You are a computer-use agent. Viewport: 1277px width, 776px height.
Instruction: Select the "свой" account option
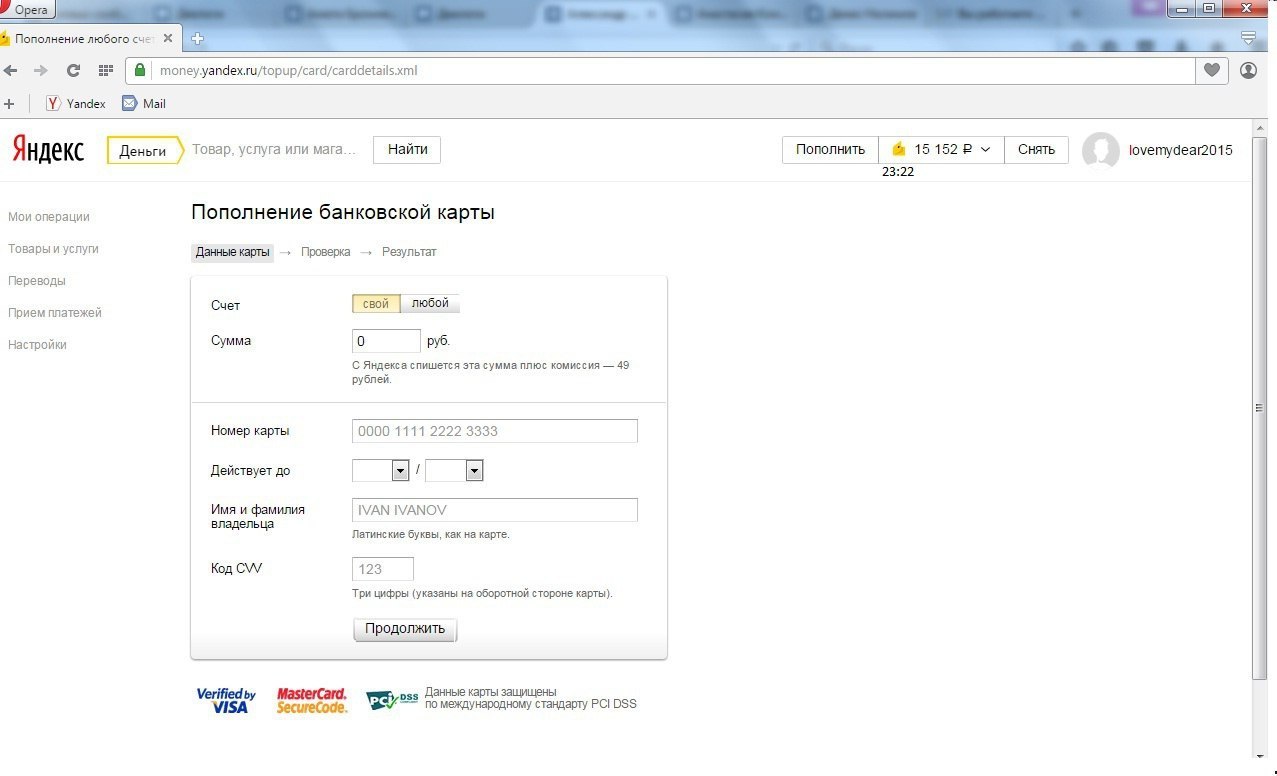[376, 304]
